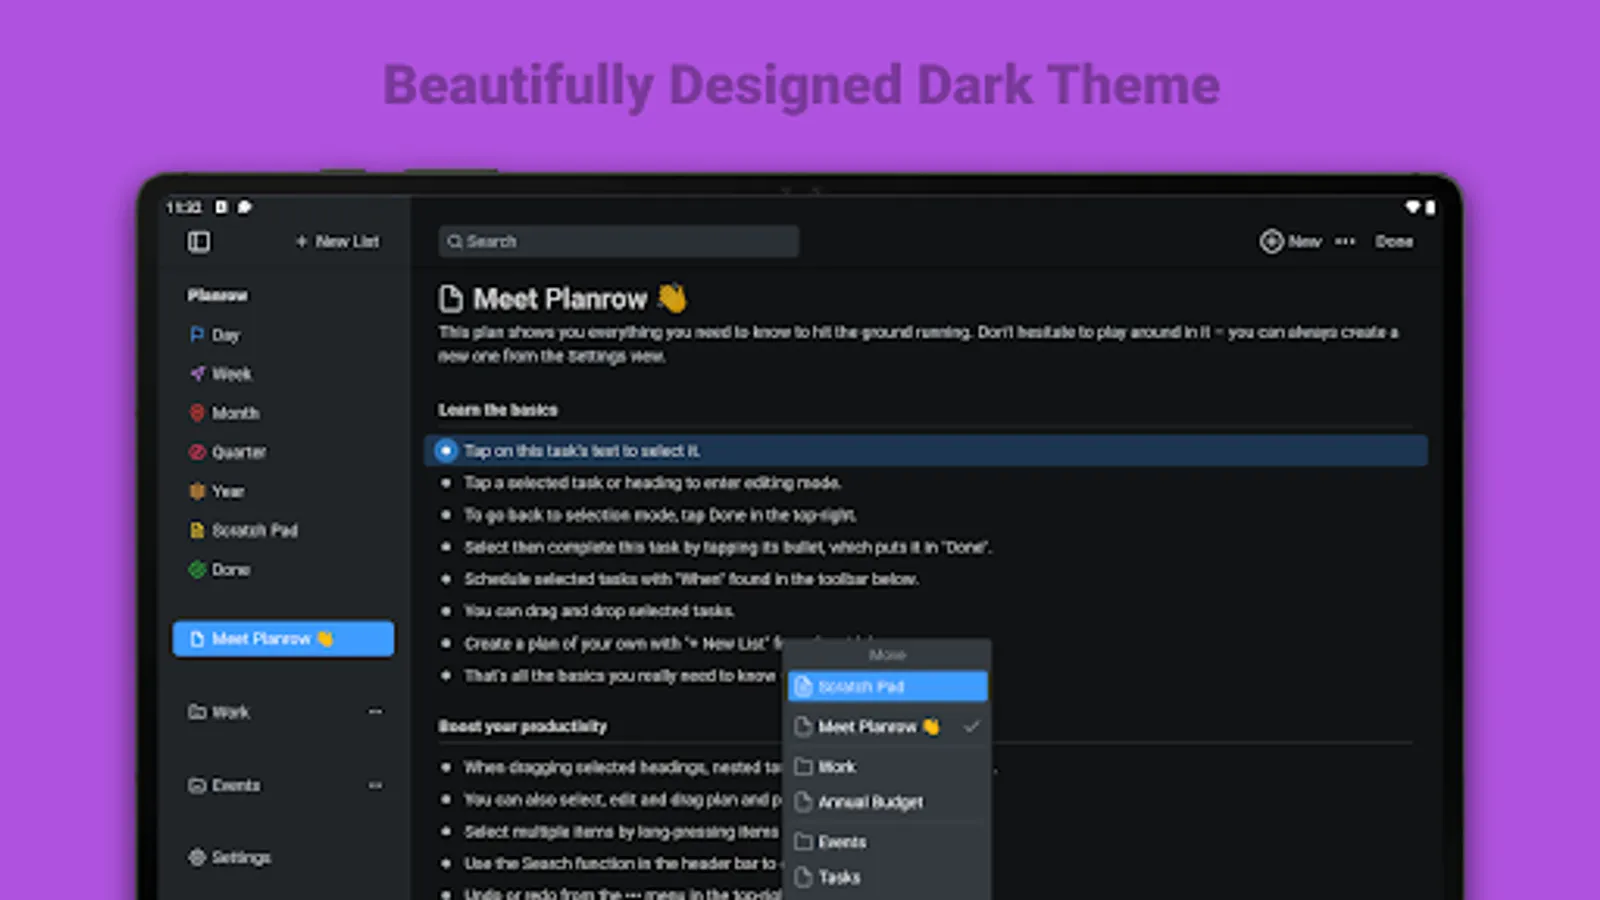Tick the bullet for 'Select then complete this task'
Viewport: 1600px width, 900px height.
446,547
